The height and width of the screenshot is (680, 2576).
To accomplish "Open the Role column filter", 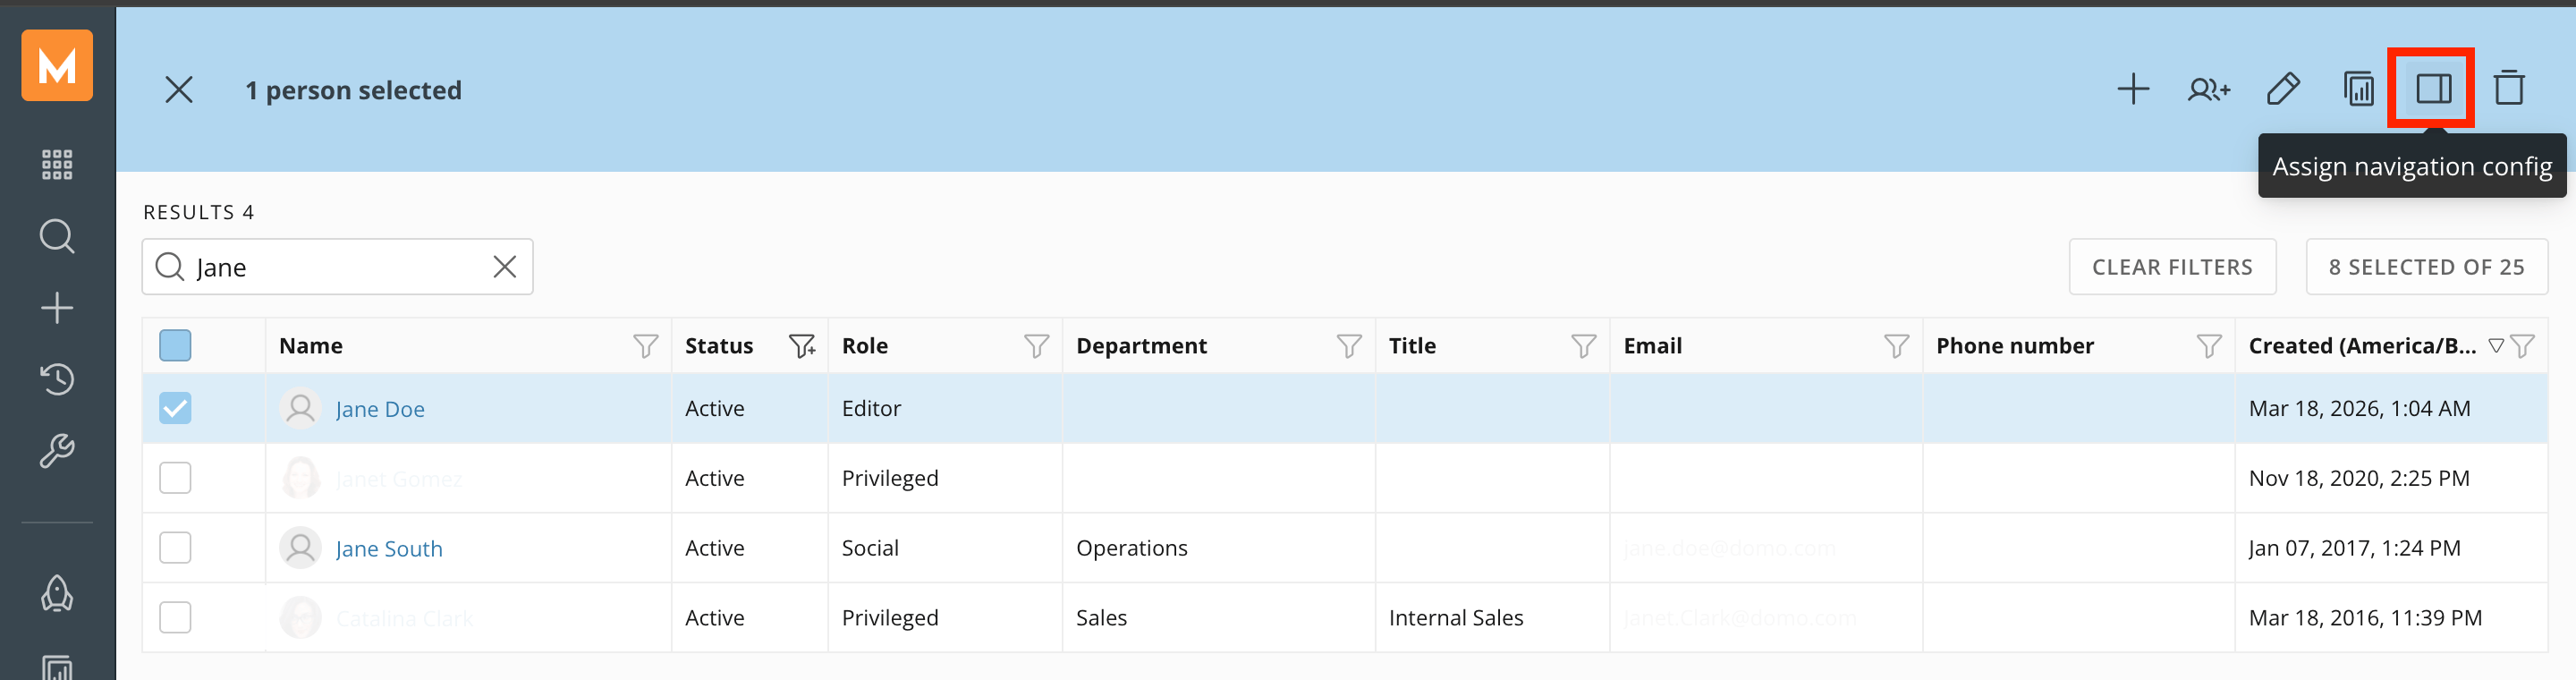I will (1037, 346).
